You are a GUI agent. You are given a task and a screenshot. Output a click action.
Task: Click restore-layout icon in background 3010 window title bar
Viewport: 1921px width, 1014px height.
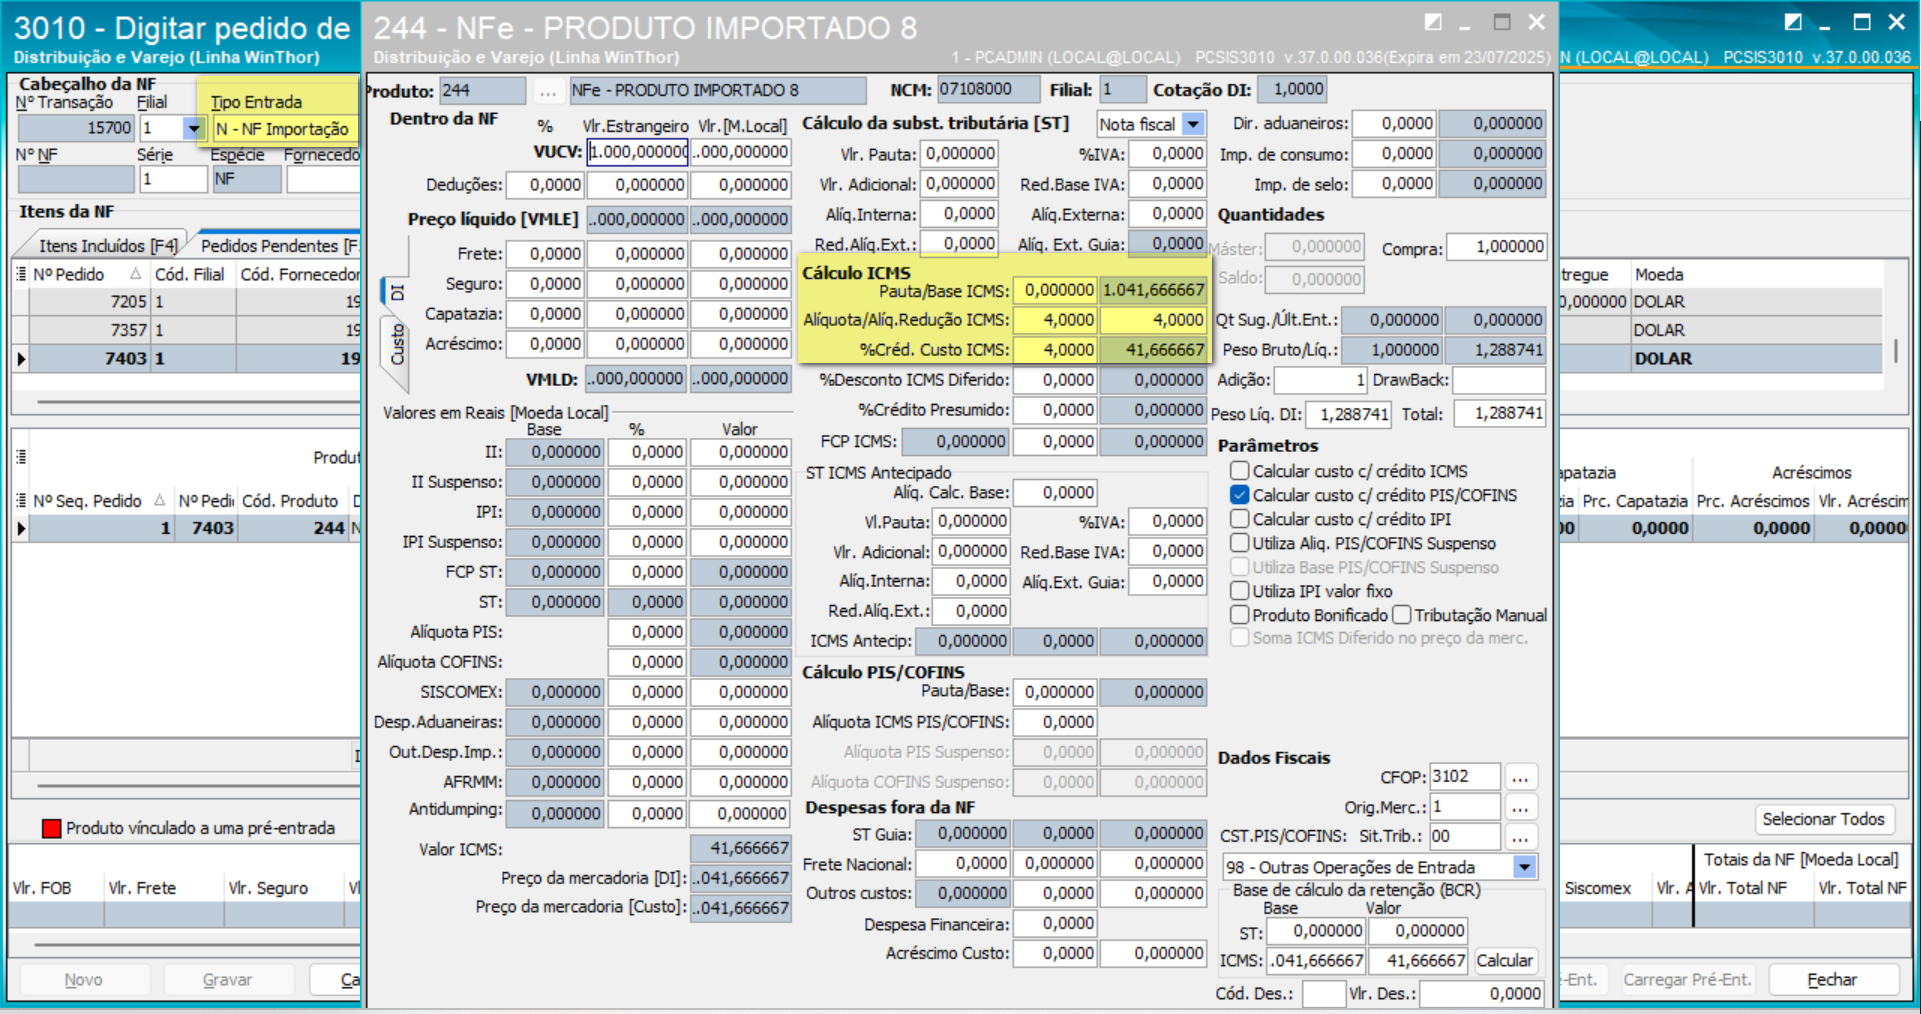pos(1793,22)
